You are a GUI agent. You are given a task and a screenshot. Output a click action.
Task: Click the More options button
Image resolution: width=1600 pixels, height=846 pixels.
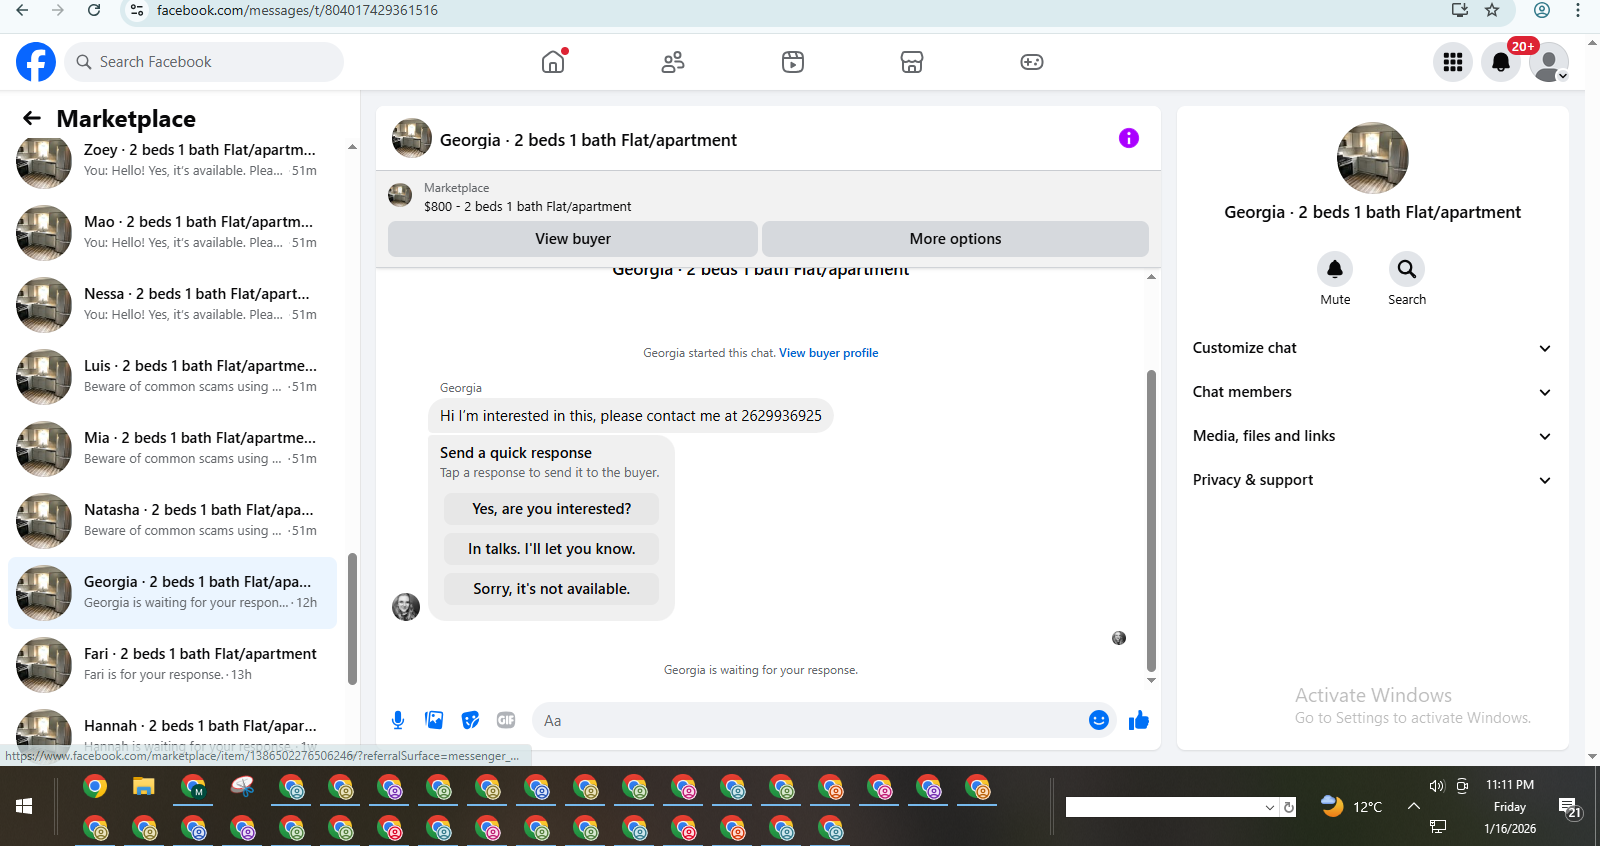(x=955, y=239)
